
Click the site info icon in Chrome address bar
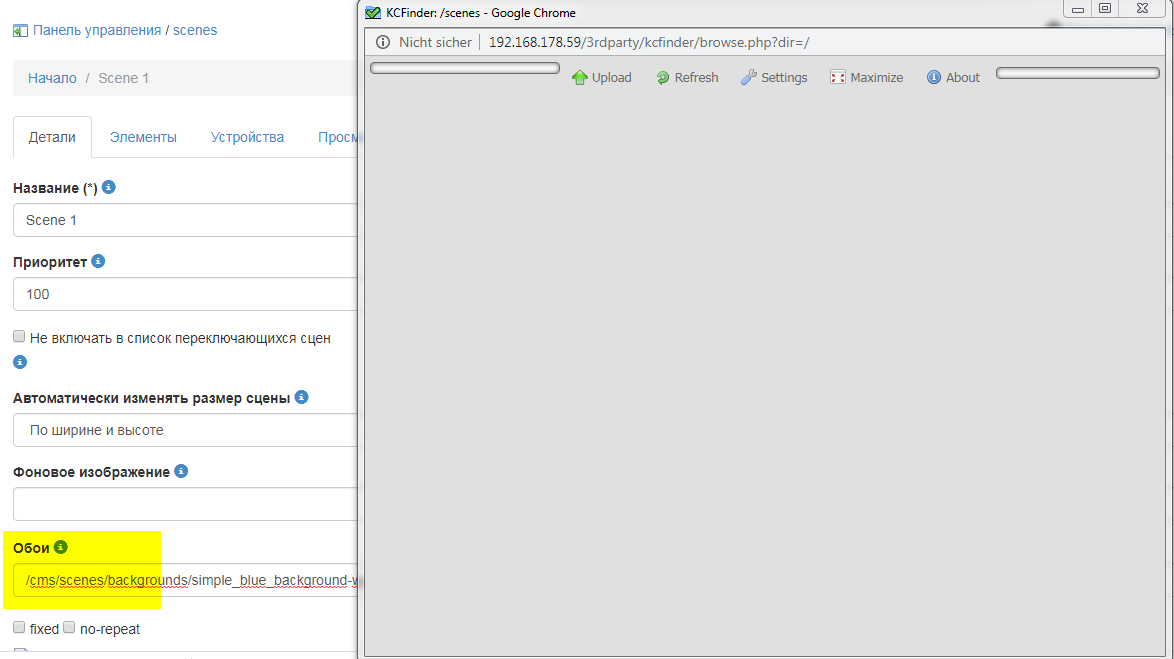[383, 43]
